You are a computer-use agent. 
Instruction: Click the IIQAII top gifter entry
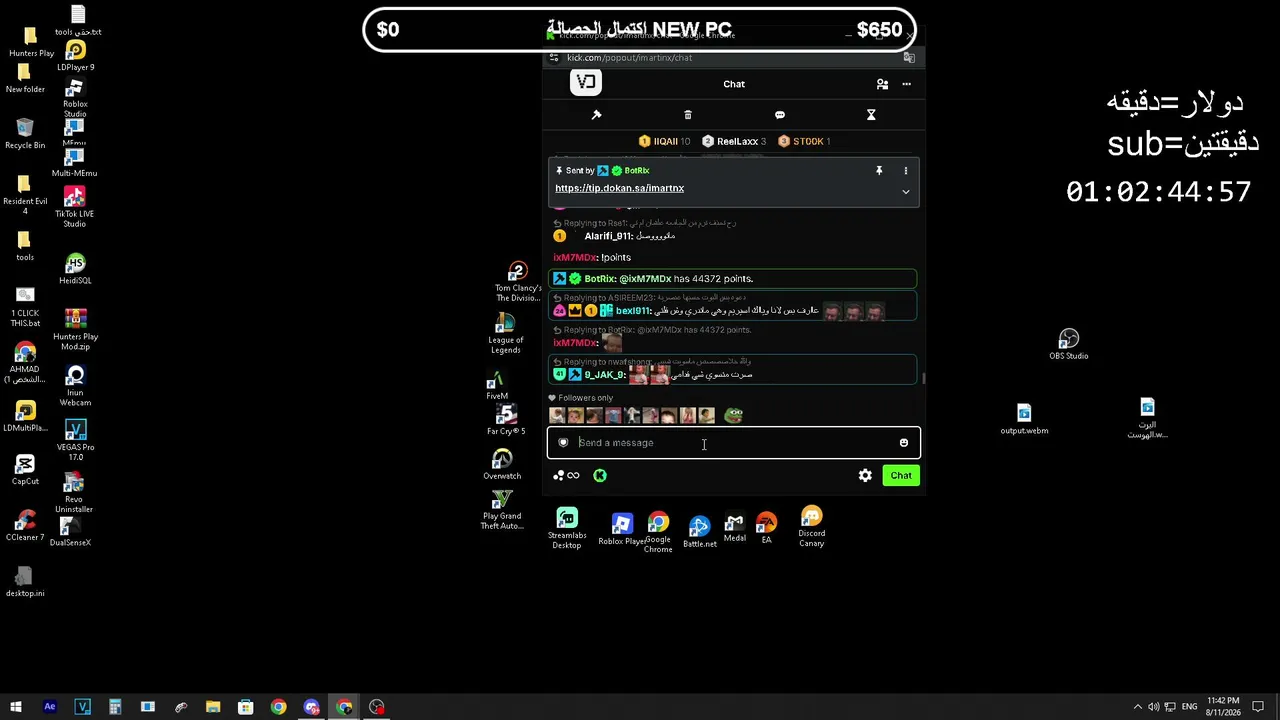pos(664,141)
